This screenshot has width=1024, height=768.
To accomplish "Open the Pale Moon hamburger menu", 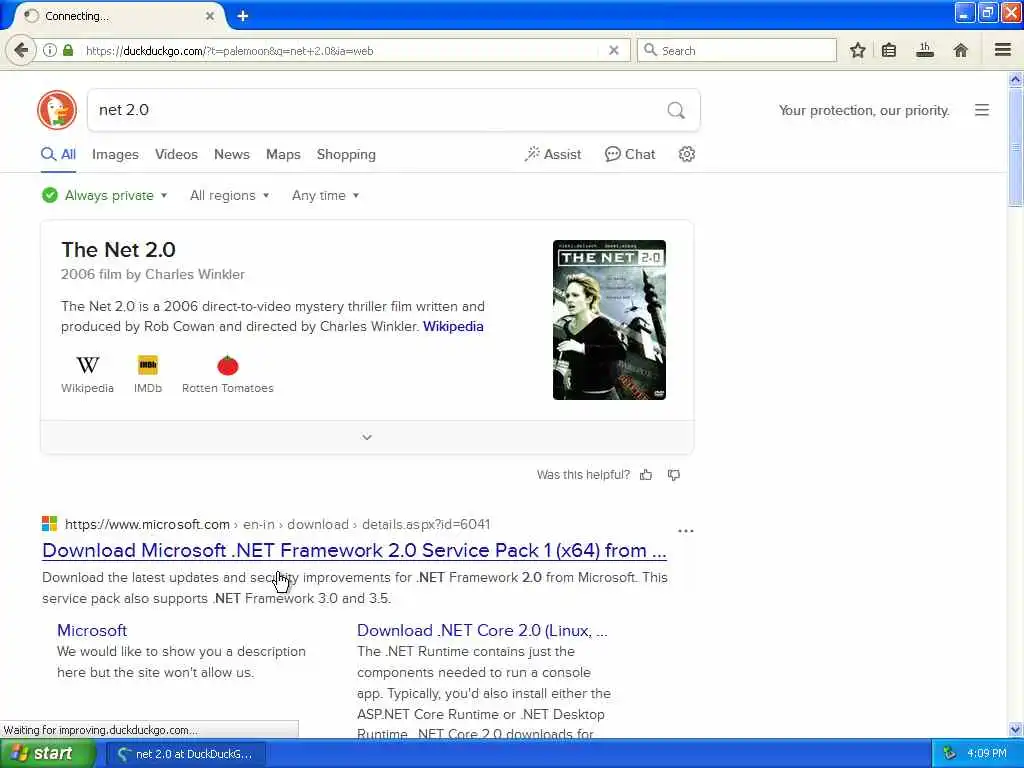I will [1003, 50].
